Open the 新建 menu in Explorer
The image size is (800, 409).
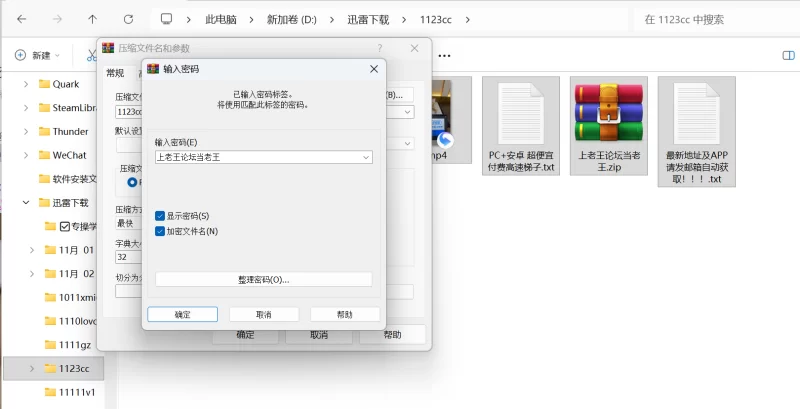click(x=37, y=55)
